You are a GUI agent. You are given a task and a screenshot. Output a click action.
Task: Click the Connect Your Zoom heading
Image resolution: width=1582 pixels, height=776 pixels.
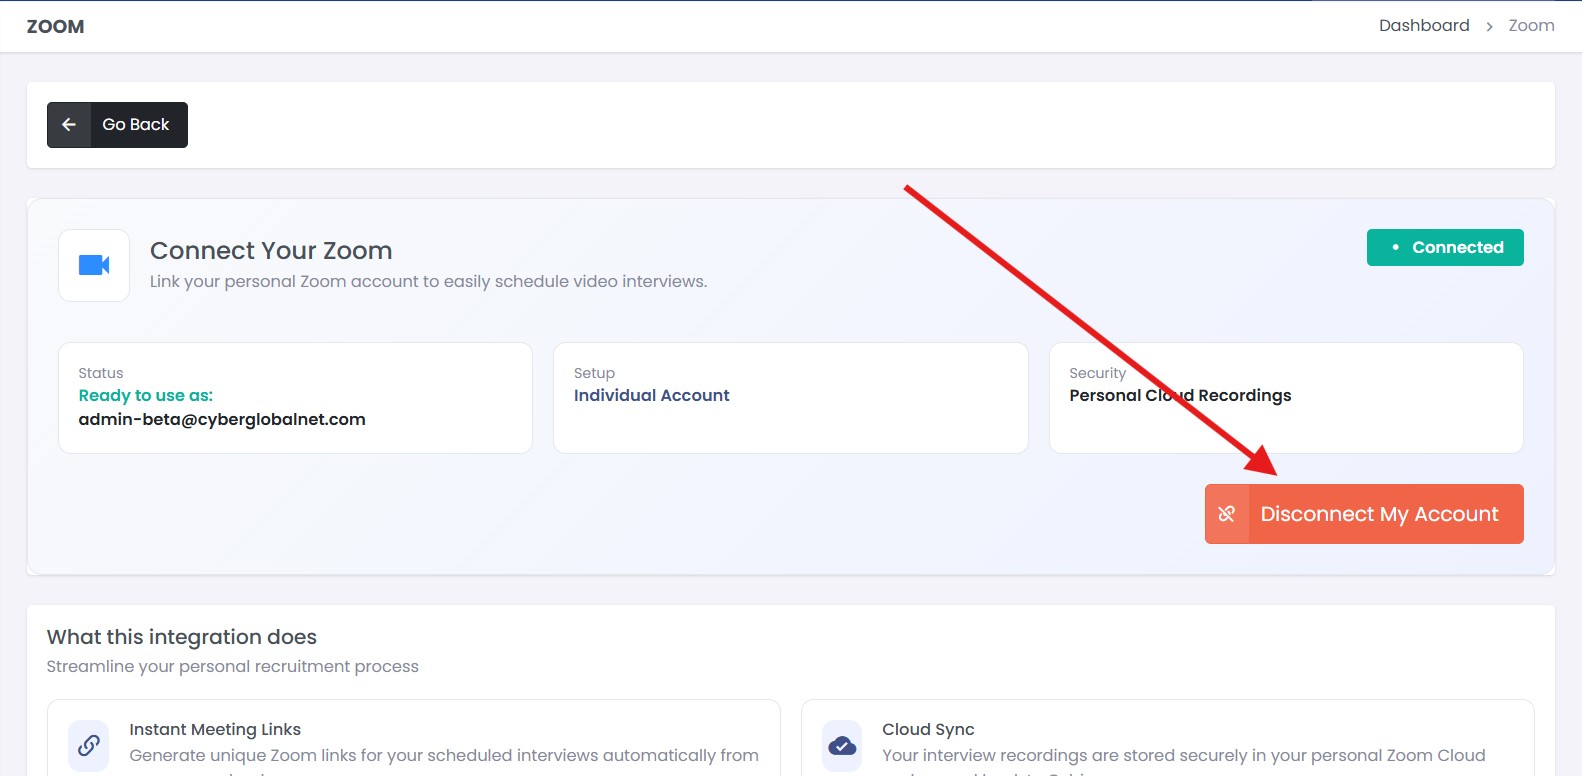pos(271,250)
